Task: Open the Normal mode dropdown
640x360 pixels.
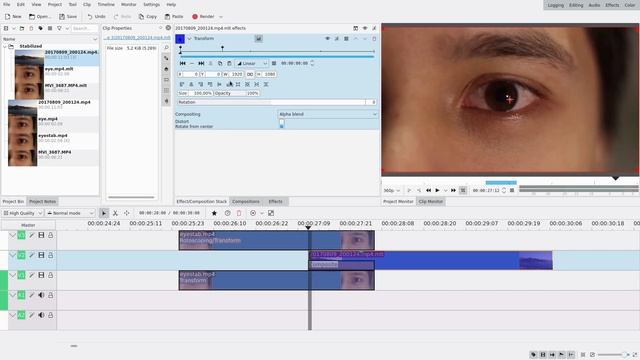Action: [70, 213]
